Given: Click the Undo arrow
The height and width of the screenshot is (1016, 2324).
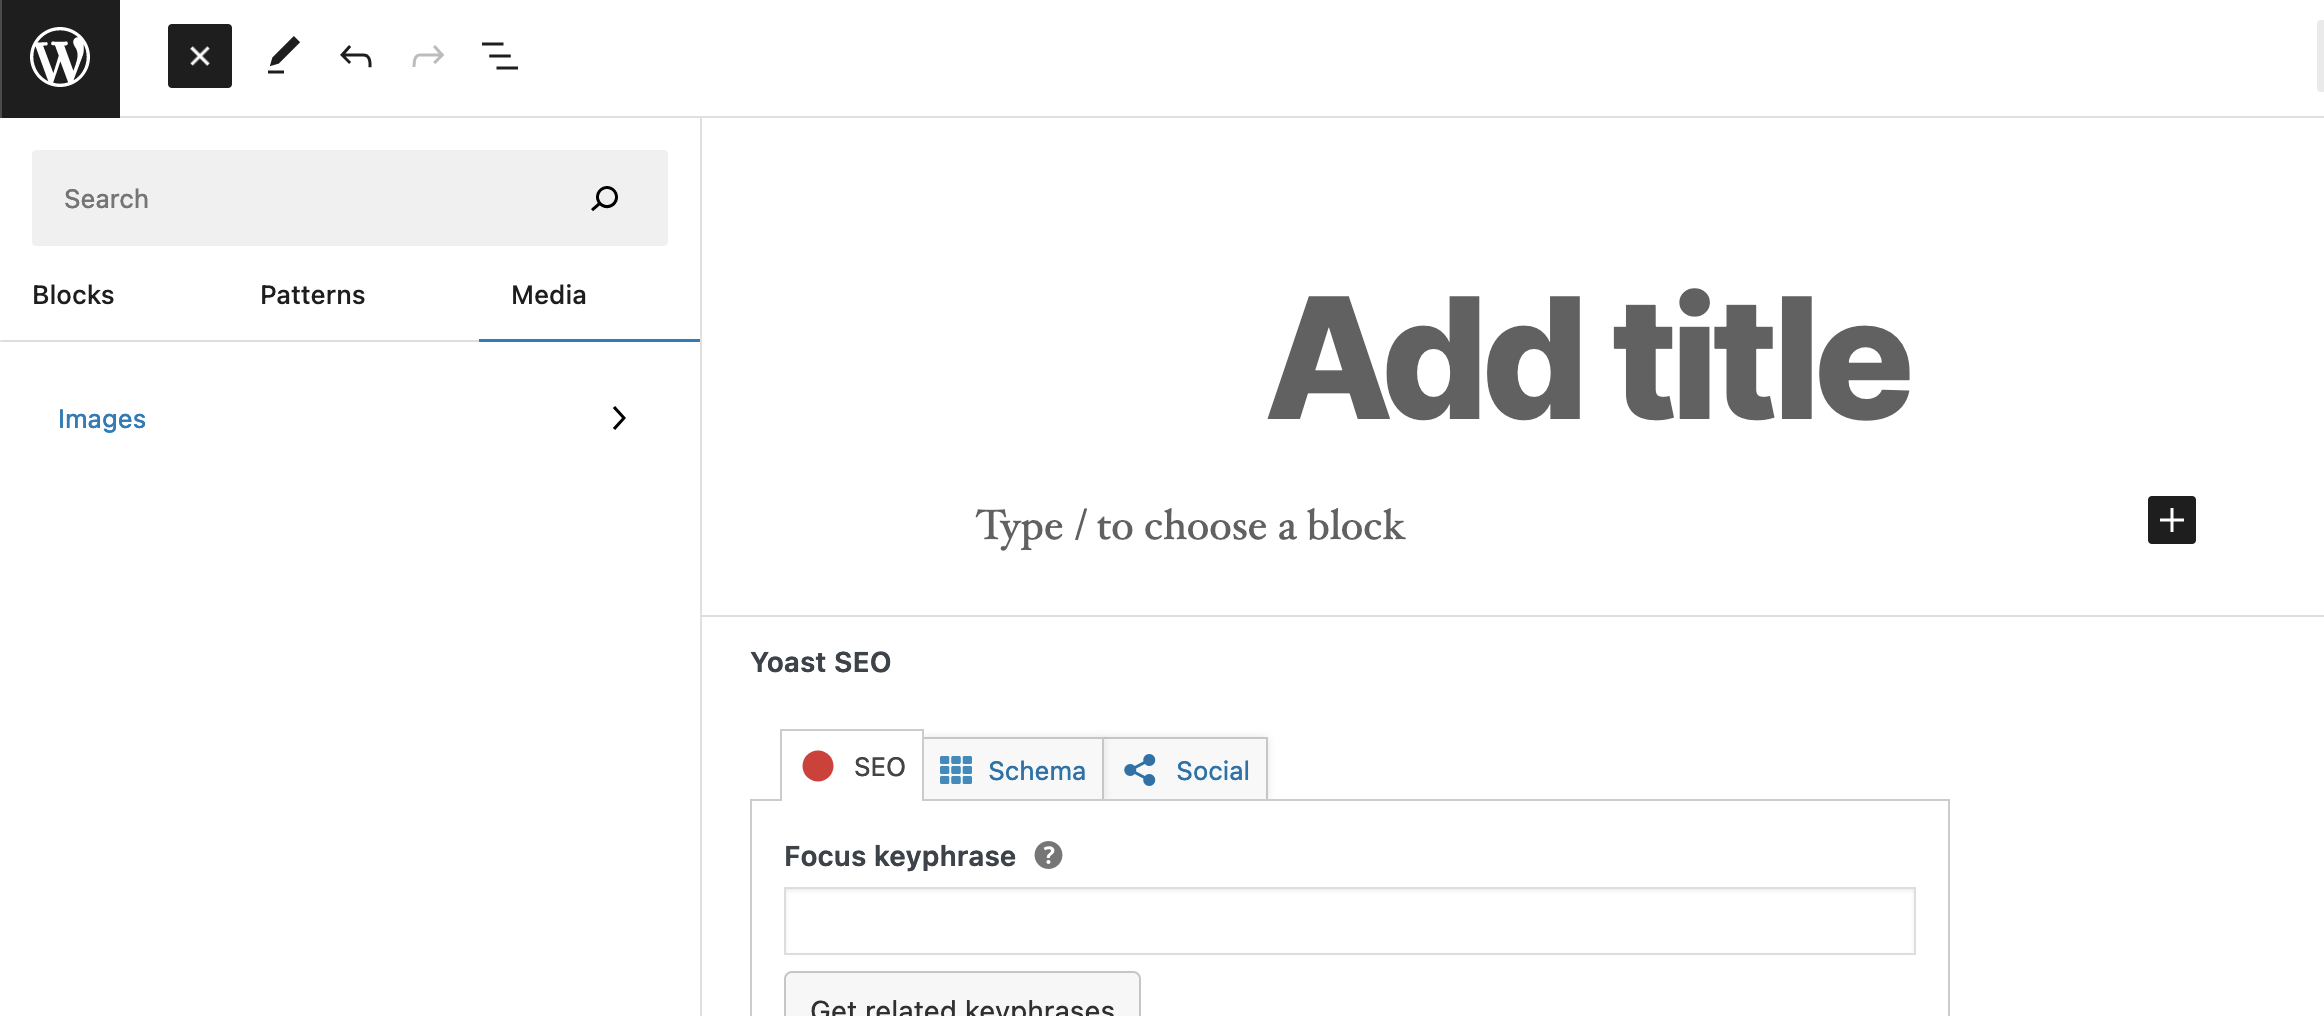Looking at the screenshot, I should [x=355, y=56].
